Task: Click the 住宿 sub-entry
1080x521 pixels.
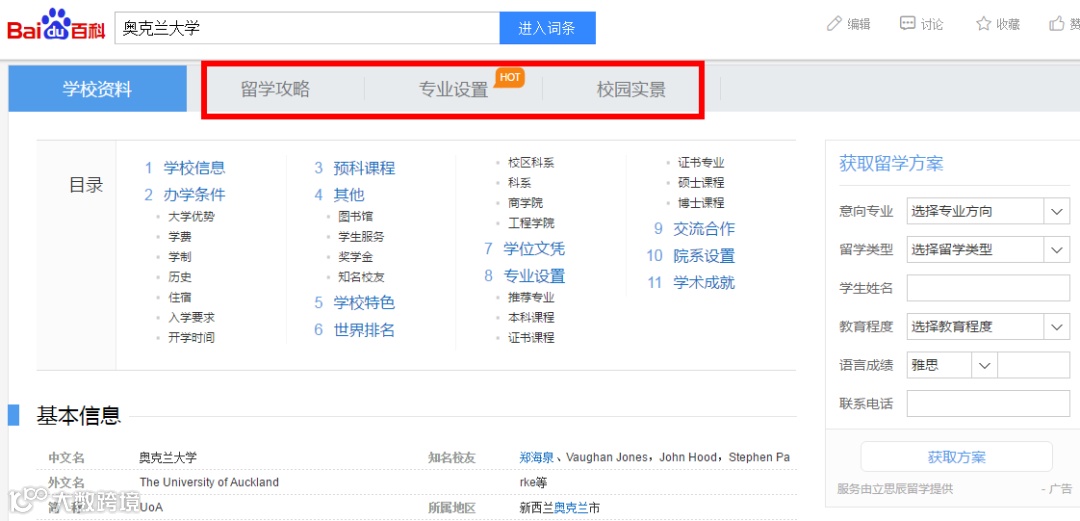Action: pyautogui.click(x=180, y=297)
